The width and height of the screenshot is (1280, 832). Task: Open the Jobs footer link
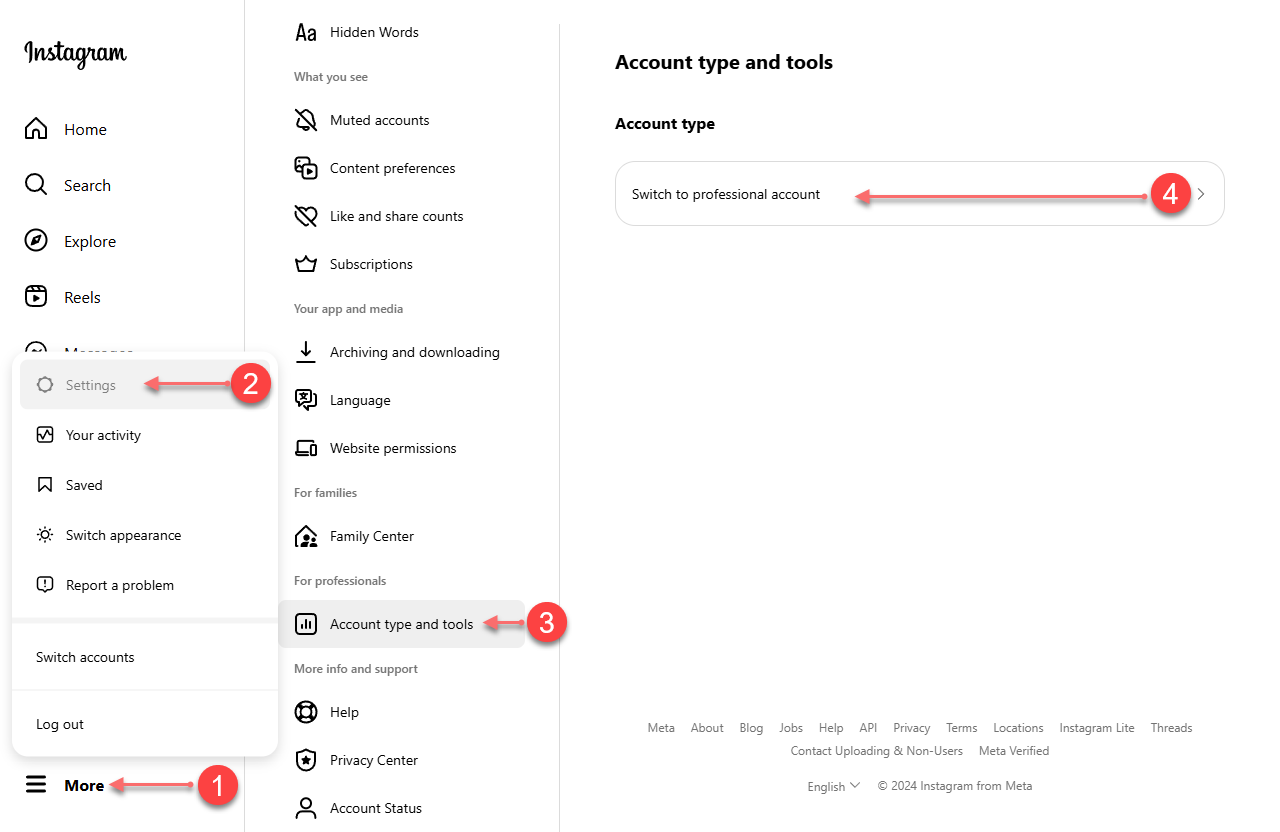791,728
